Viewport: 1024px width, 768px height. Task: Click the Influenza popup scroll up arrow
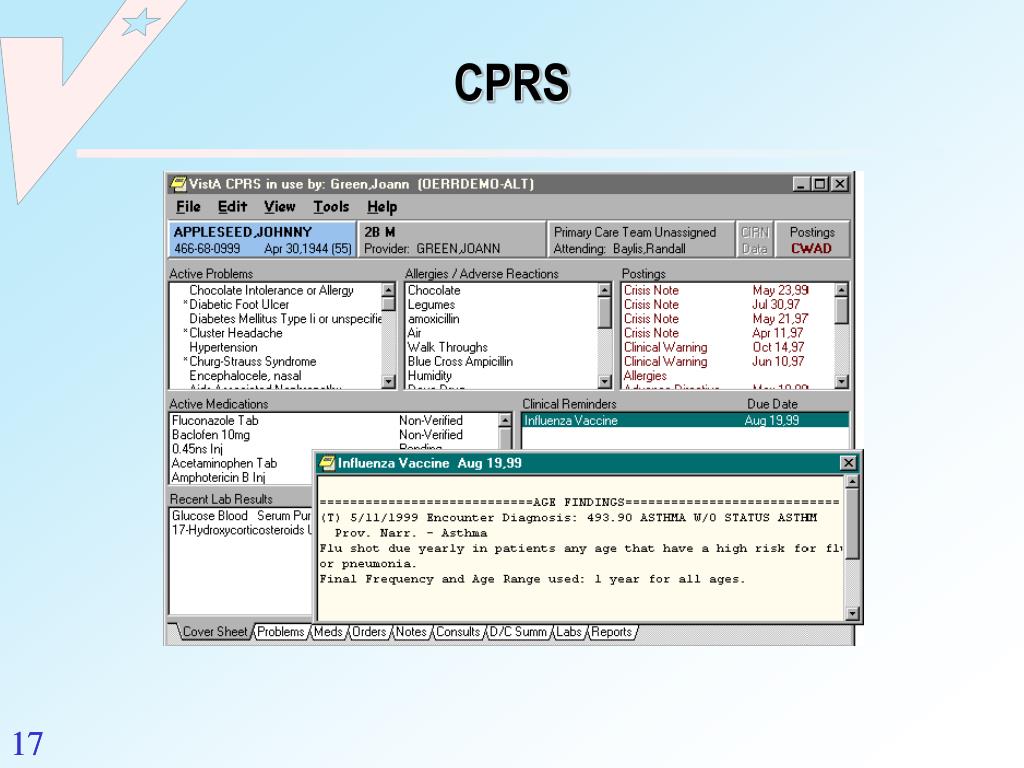point(852,483)
